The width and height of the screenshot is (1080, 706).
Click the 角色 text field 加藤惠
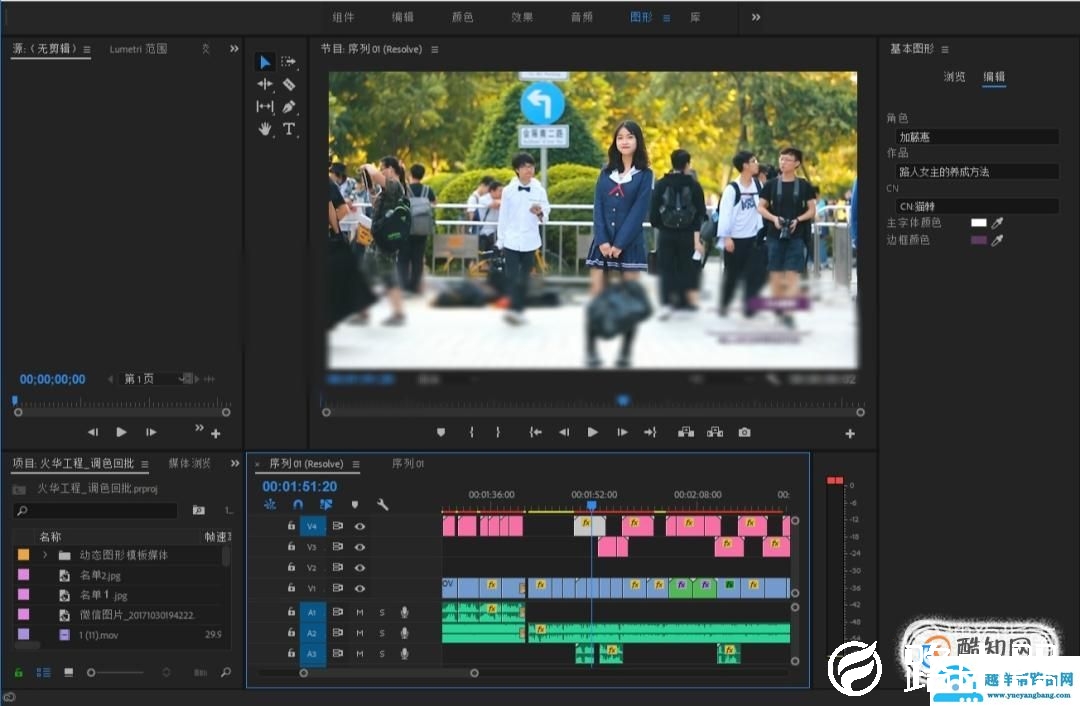click(976, 137)
